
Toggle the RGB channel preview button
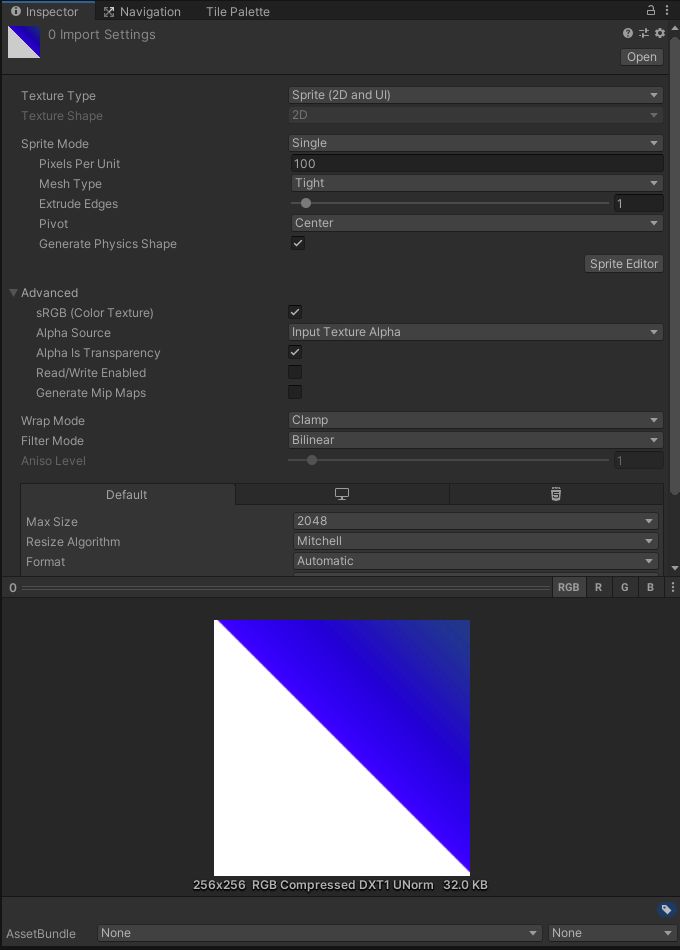568,587
